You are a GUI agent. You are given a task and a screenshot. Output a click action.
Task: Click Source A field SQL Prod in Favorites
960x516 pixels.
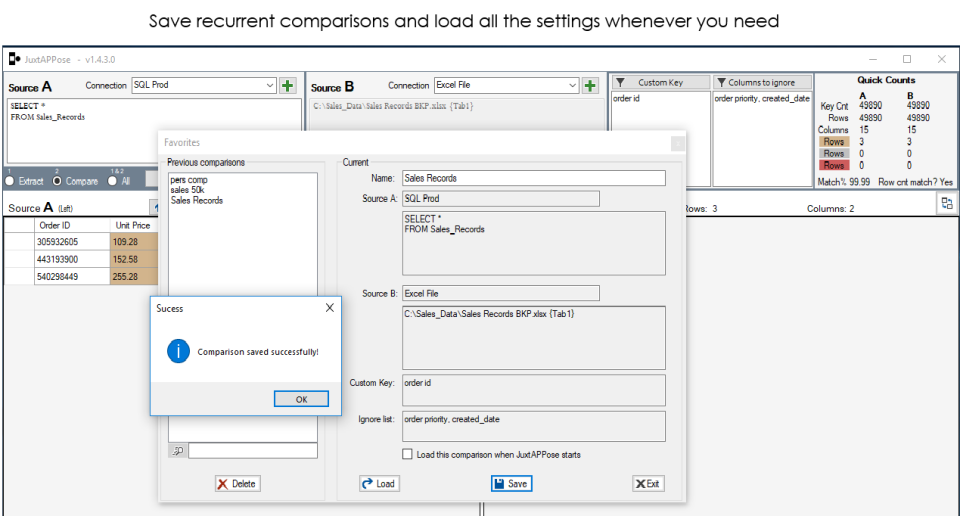[501, 198]
